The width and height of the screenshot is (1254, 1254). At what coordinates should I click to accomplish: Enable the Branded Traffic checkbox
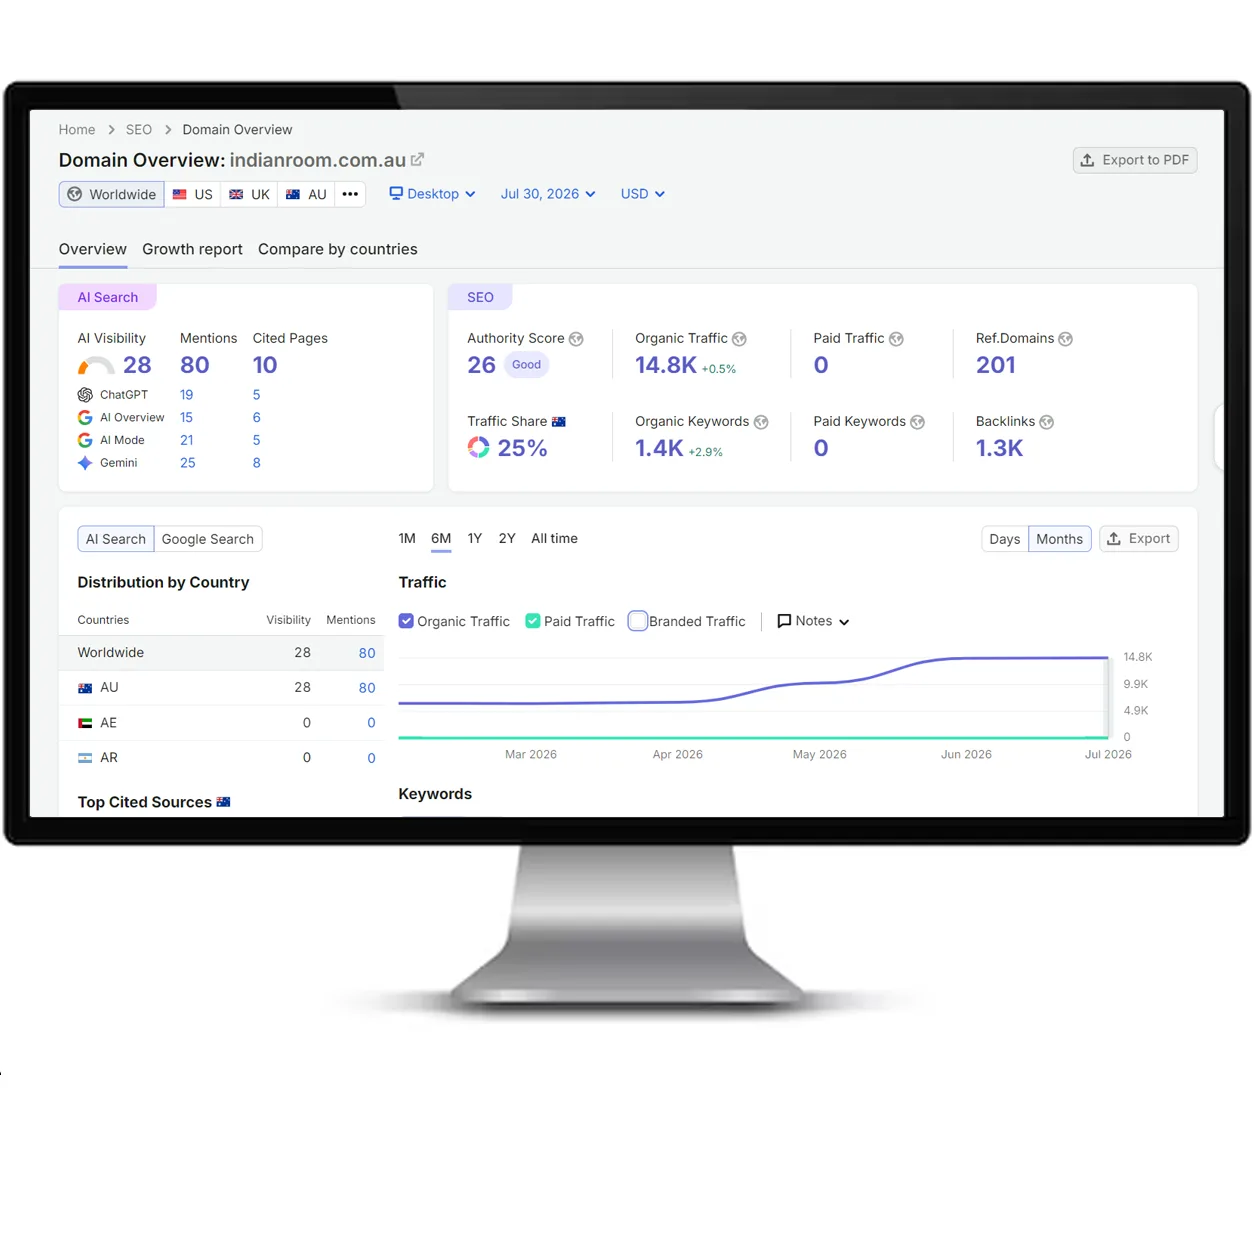click(x=637, y=621)
